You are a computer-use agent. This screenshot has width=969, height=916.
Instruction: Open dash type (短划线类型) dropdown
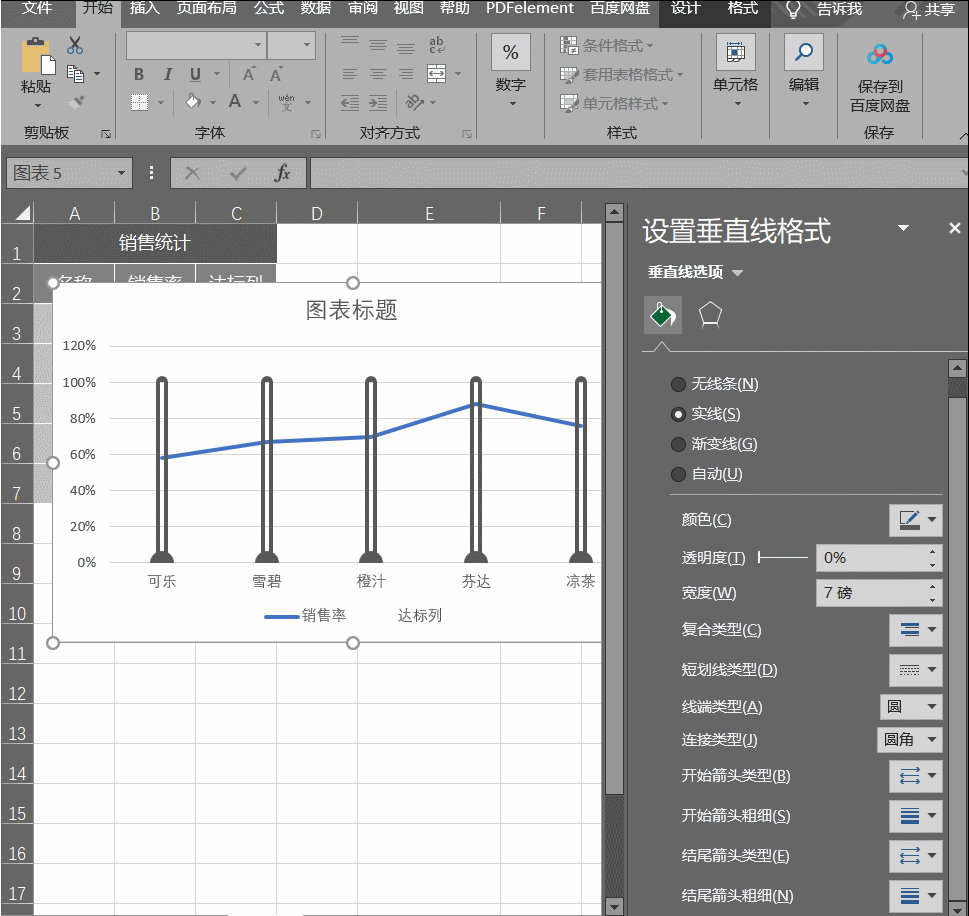point(916,670)
